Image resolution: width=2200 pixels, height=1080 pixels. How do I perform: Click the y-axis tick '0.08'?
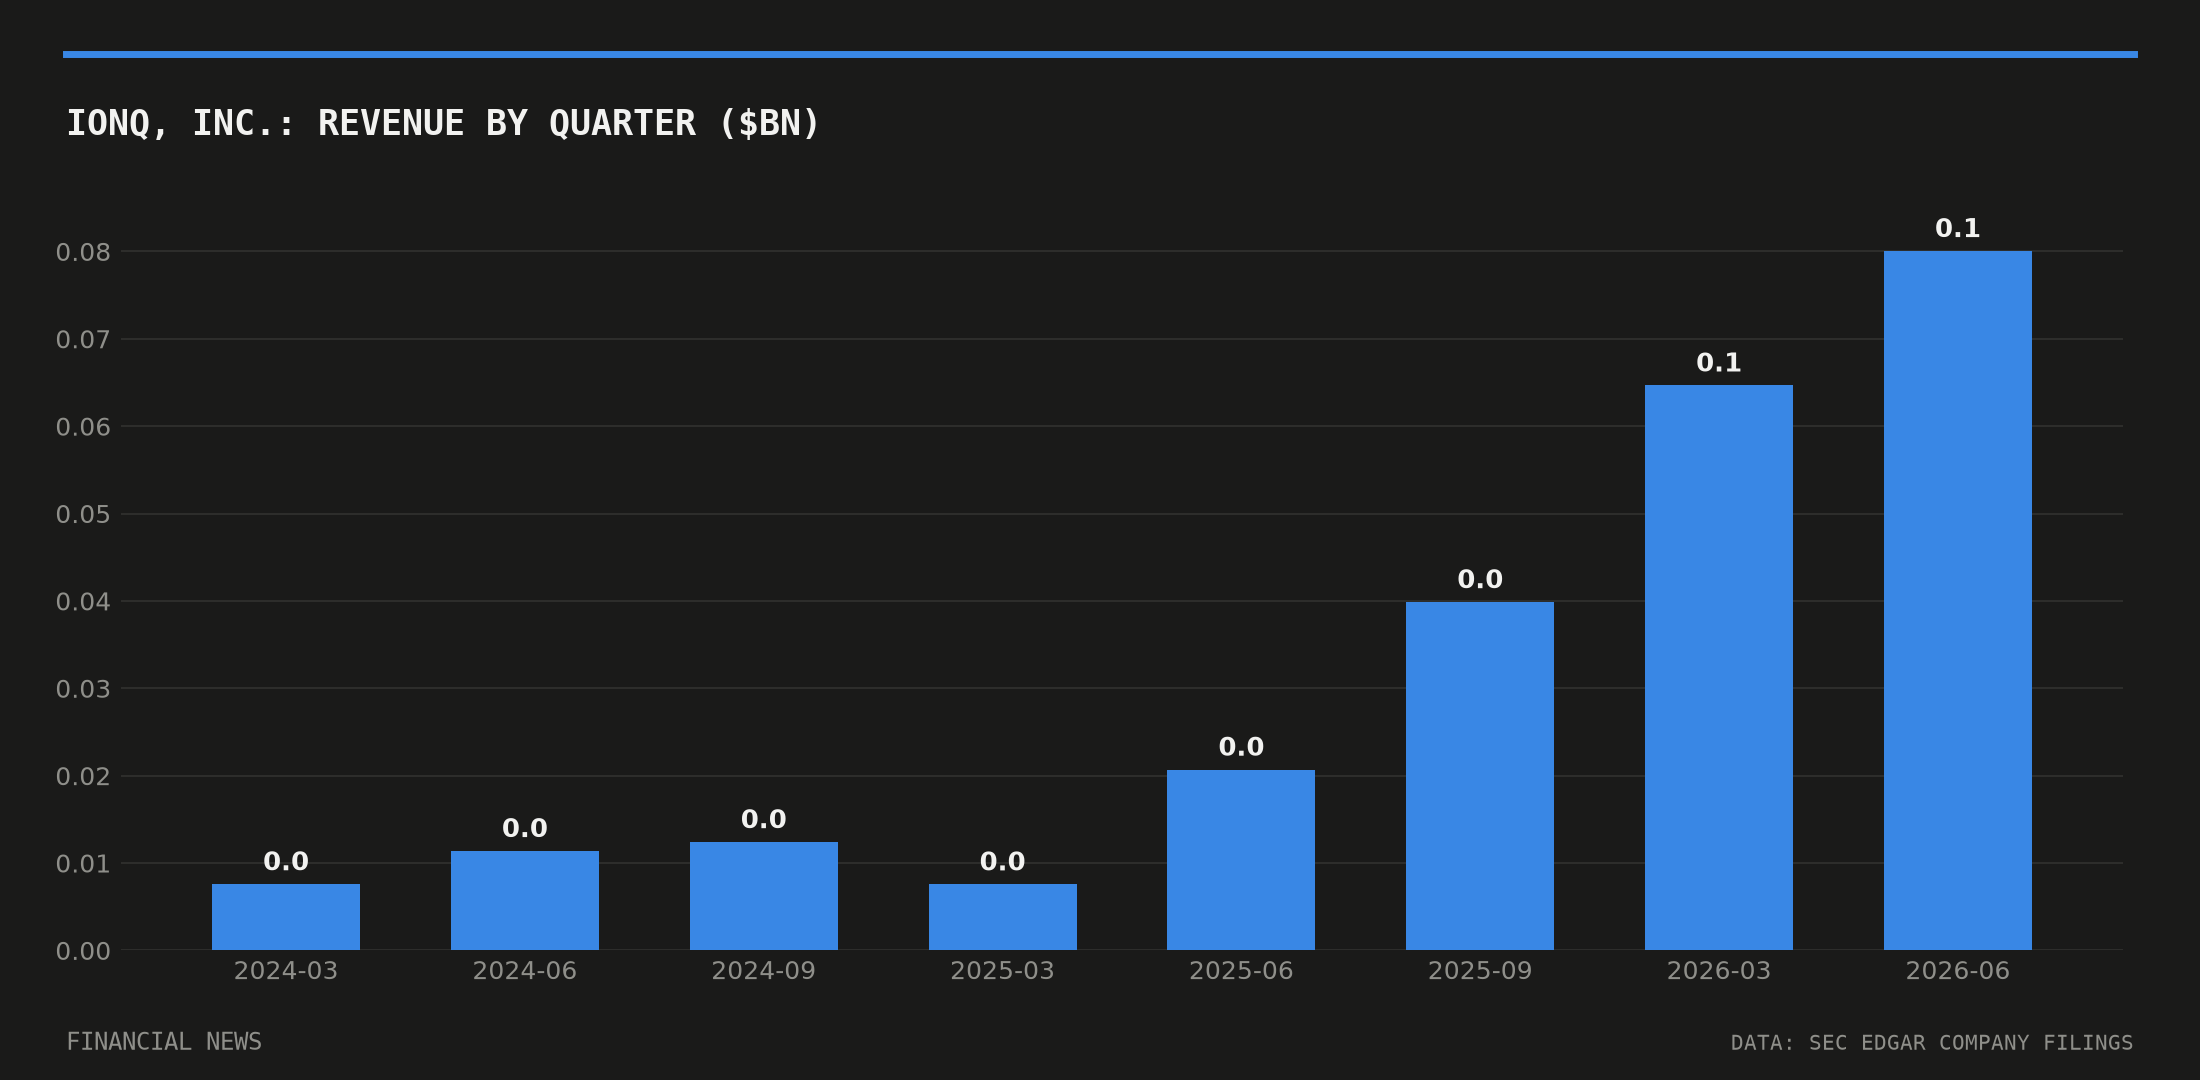point(83,253)
